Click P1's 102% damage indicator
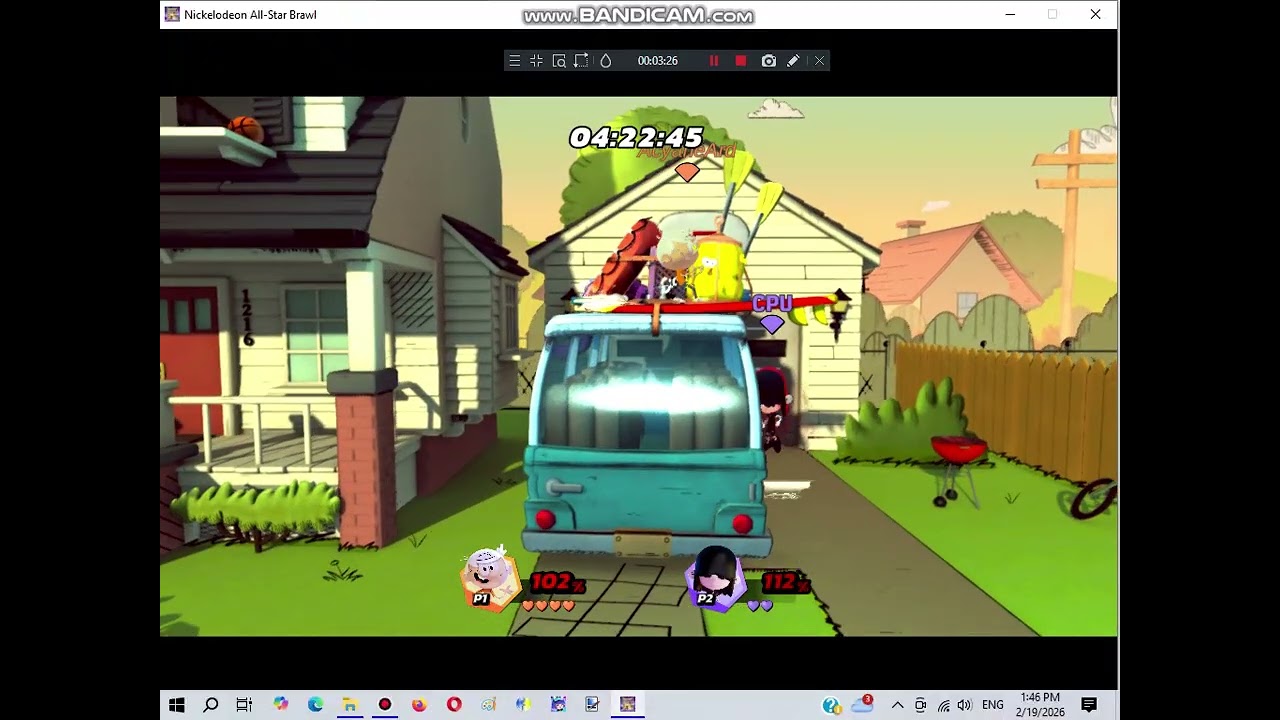Screen dimensions: 1280x720 557,582
